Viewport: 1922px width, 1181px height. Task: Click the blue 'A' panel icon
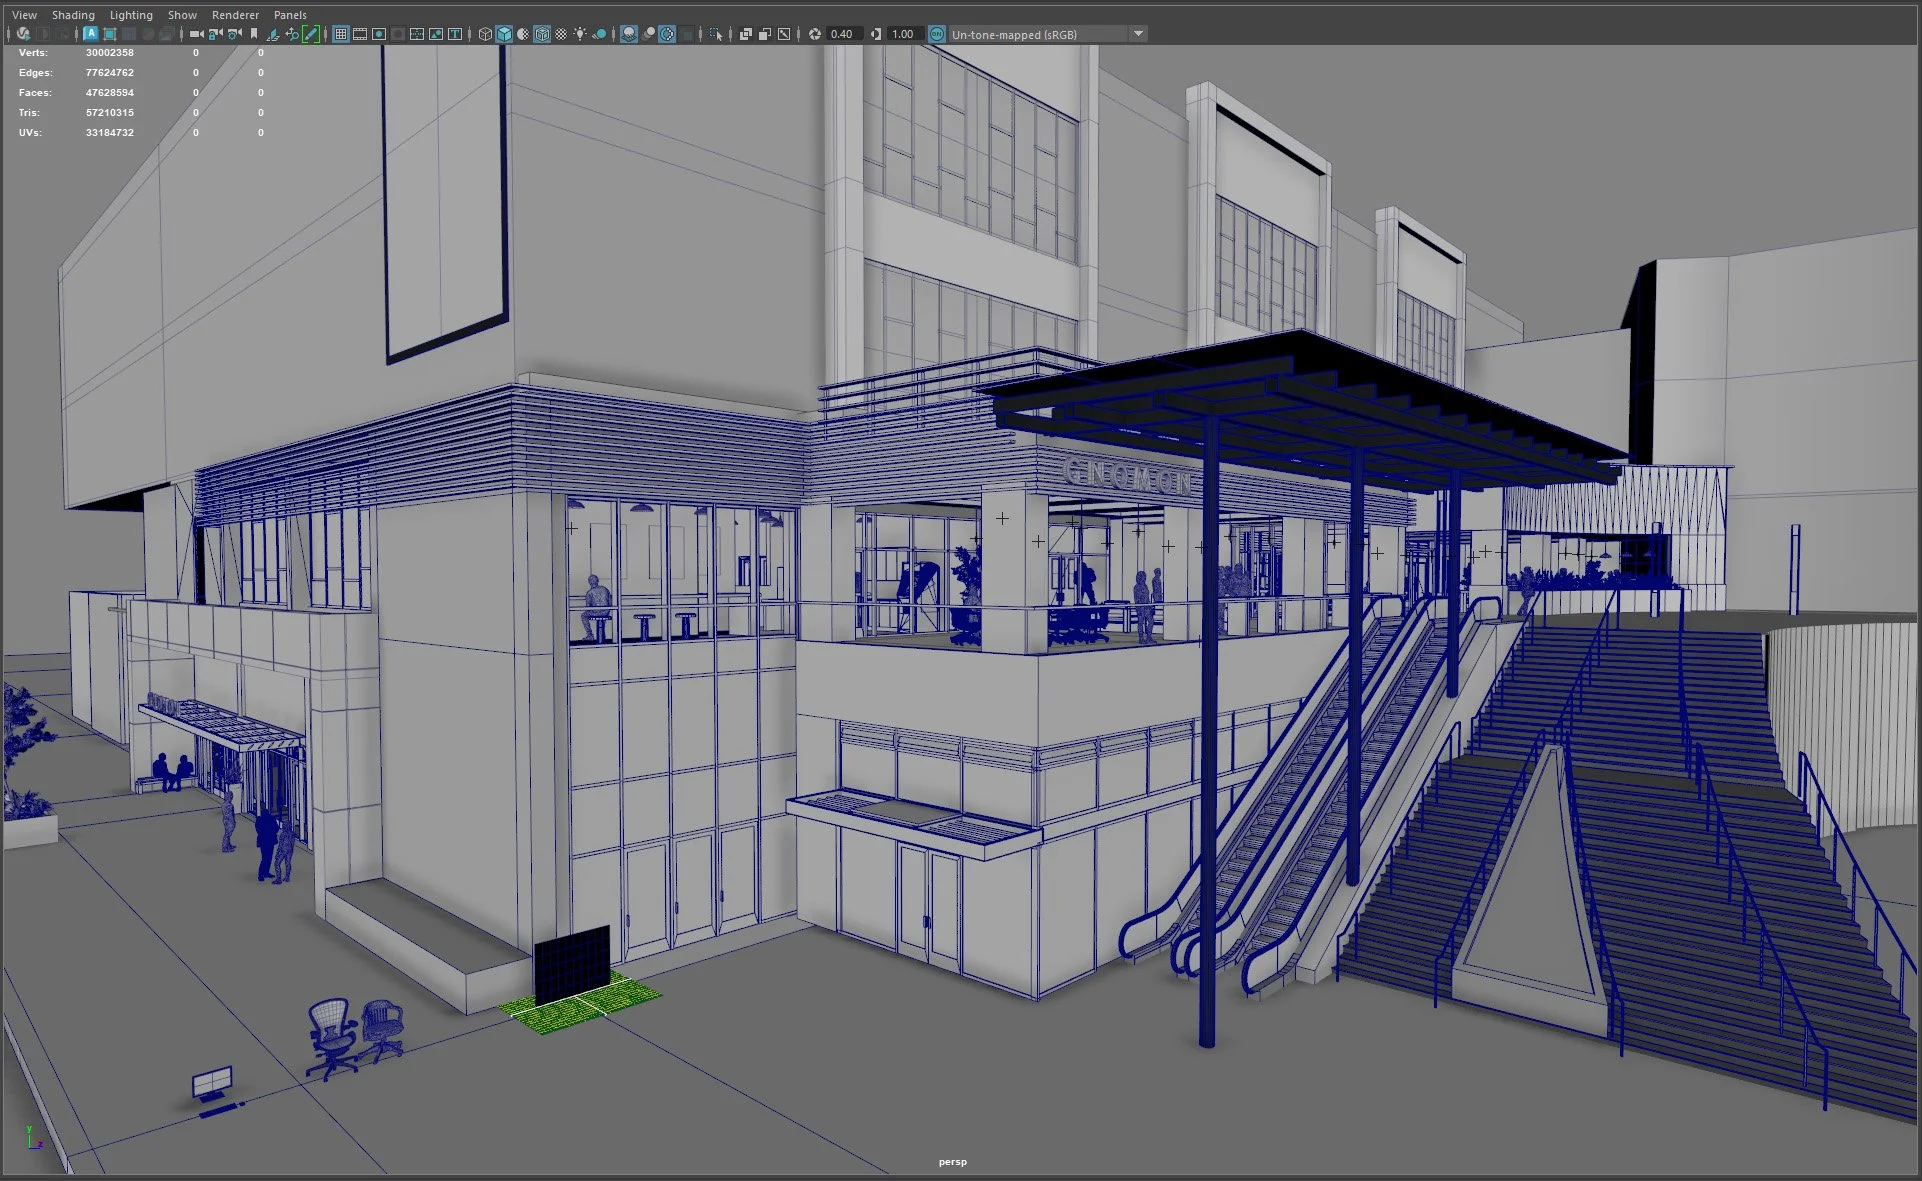[91, 34]
